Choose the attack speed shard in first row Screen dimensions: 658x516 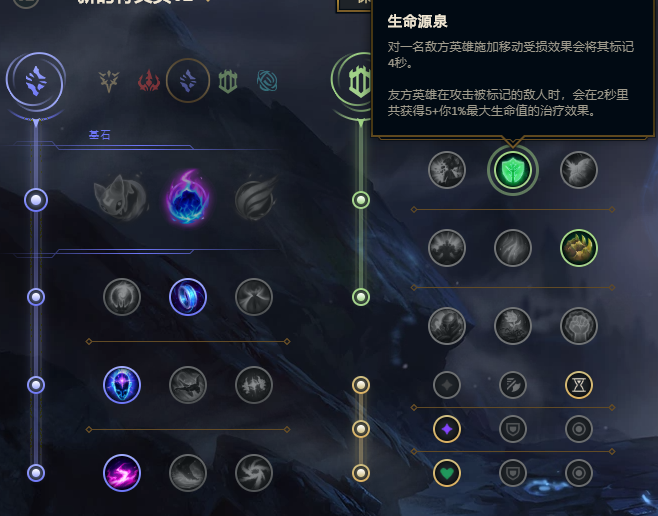coord(513,385)
